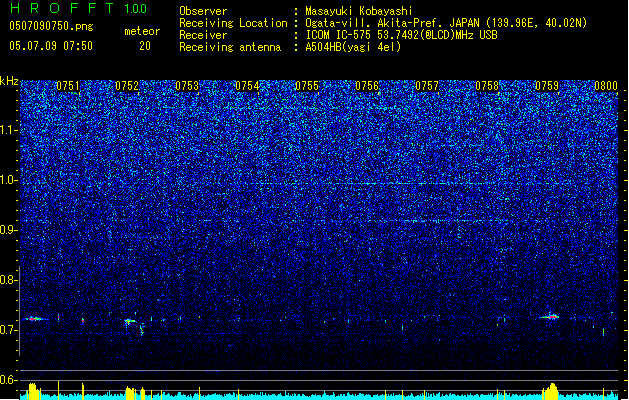Click the 'Receiving Location' field label
Viewport: 629px width, 400px height.
point(233,23)
